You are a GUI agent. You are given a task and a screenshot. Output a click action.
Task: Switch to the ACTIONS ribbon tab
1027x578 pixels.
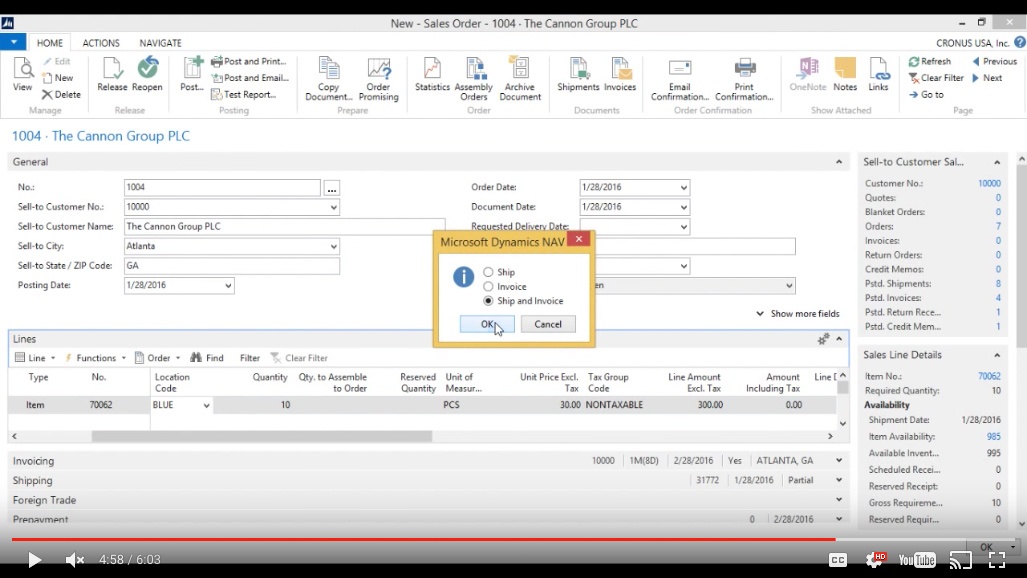[101, 43]
